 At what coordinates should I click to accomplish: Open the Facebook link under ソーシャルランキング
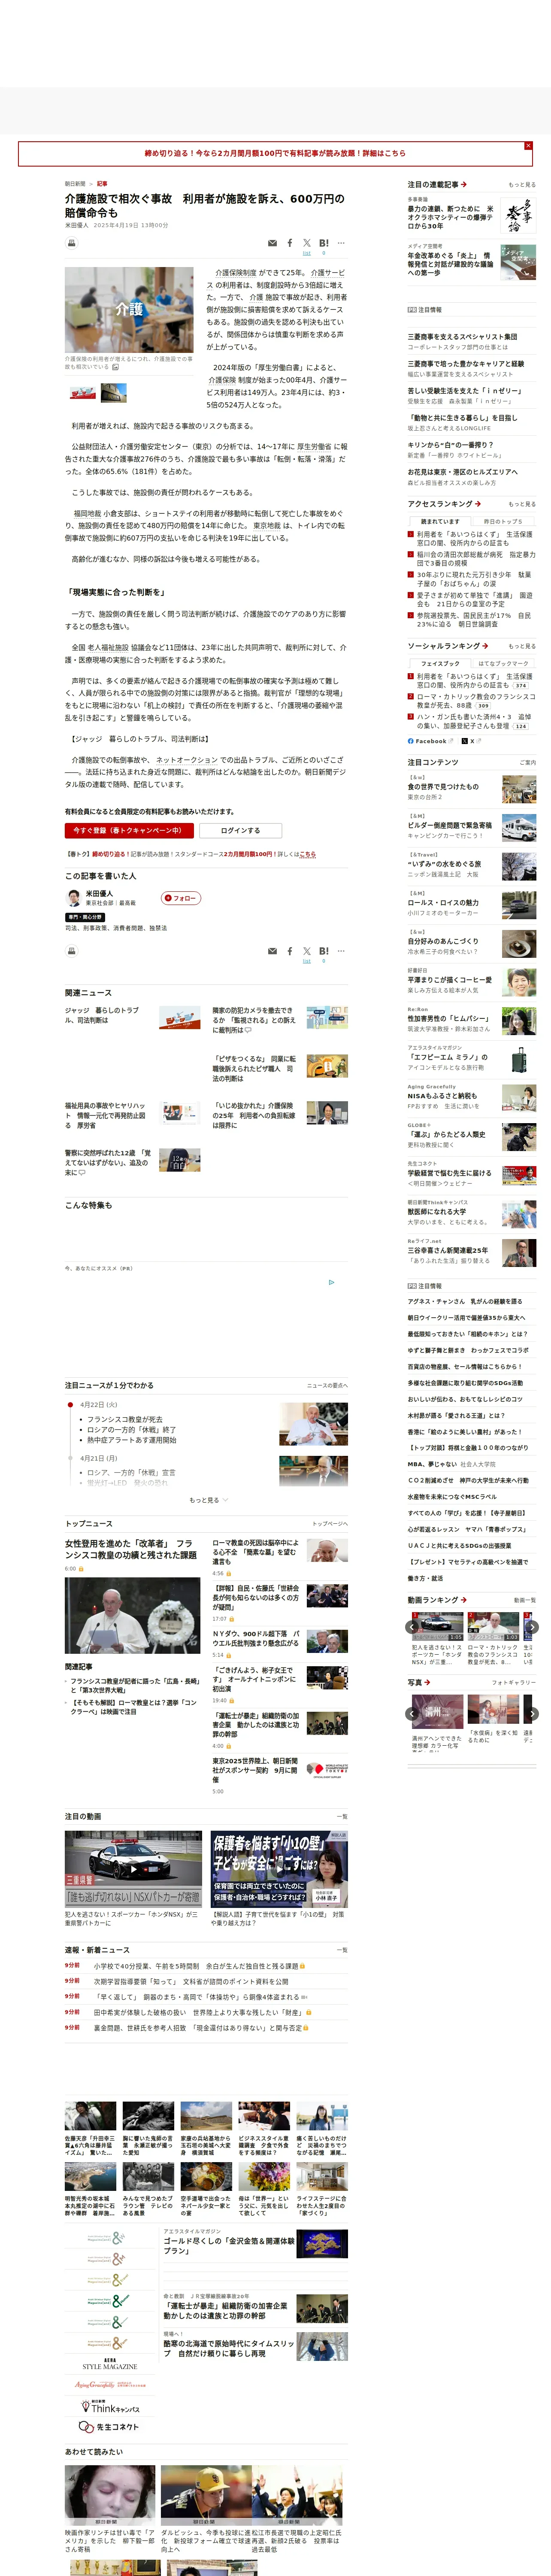tap(430, 741)
